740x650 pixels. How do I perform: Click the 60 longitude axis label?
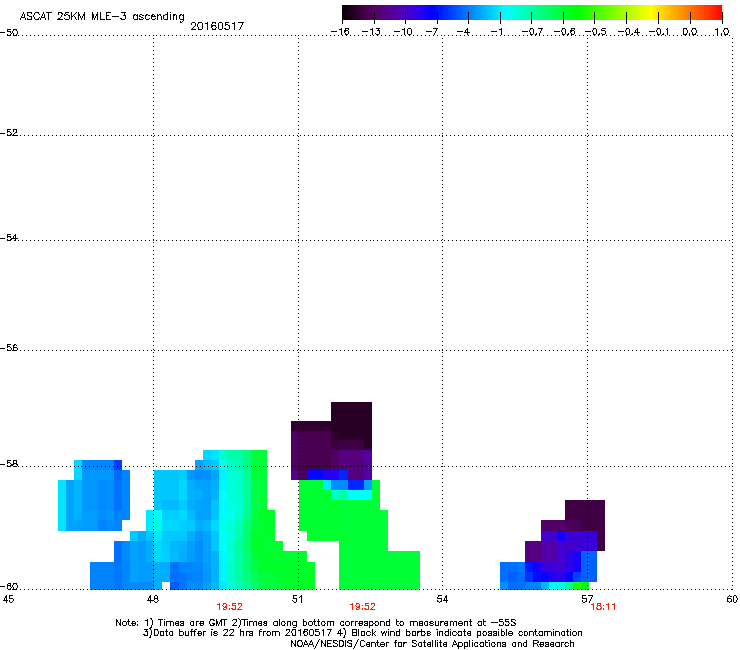[x=732, y=599]
